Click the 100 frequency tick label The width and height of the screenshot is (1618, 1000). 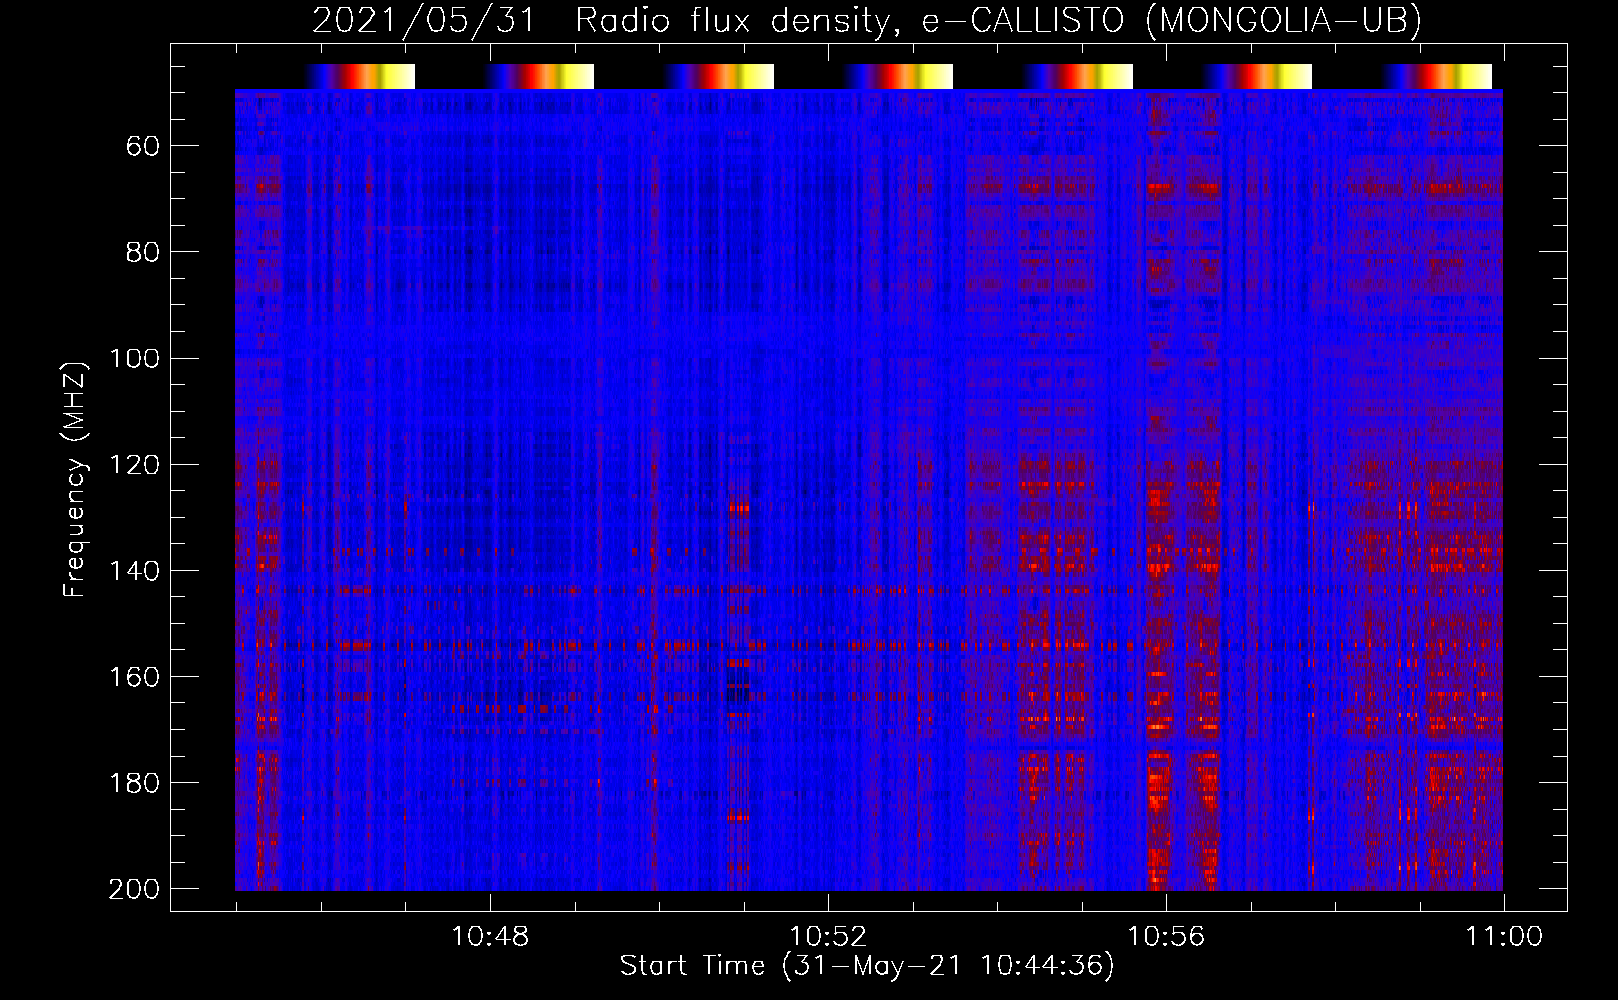pyautogui.click(x=134, y=358)
